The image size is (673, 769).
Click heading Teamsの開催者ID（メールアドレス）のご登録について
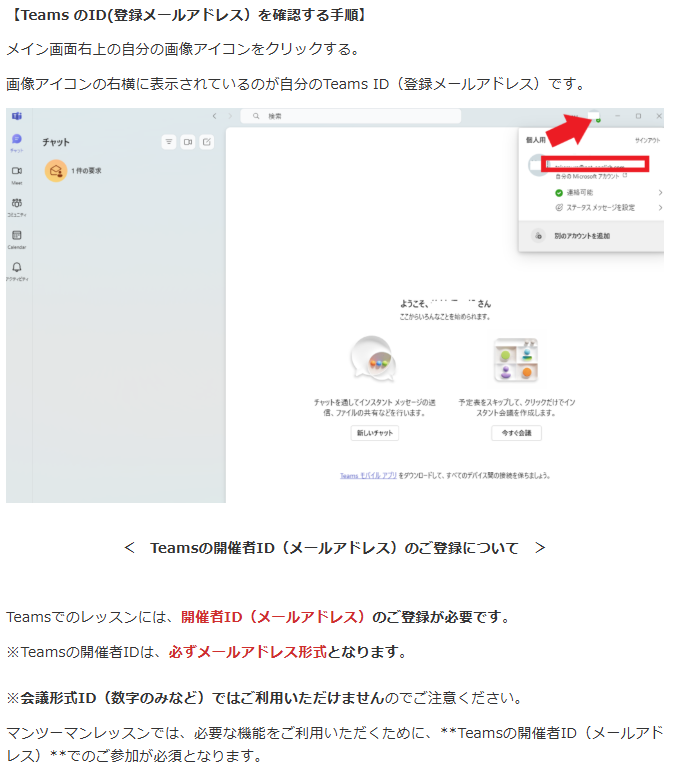pos(335,548)
